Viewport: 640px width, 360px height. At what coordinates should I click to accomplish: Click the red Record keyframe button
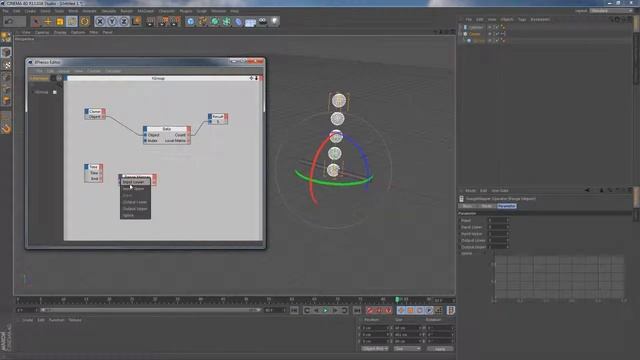point(370,311)
